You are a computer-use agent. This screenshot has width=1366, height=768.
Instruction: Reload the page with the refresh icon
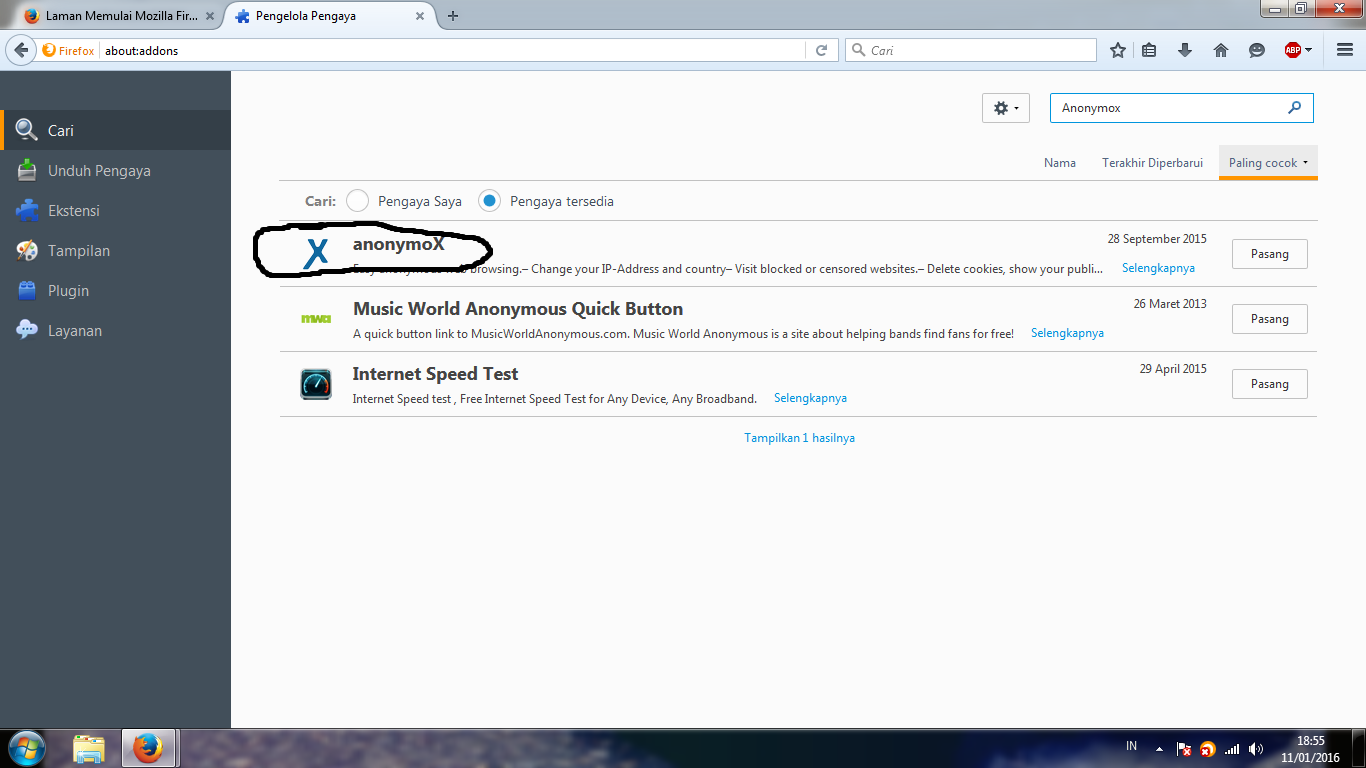pos(821,50)
